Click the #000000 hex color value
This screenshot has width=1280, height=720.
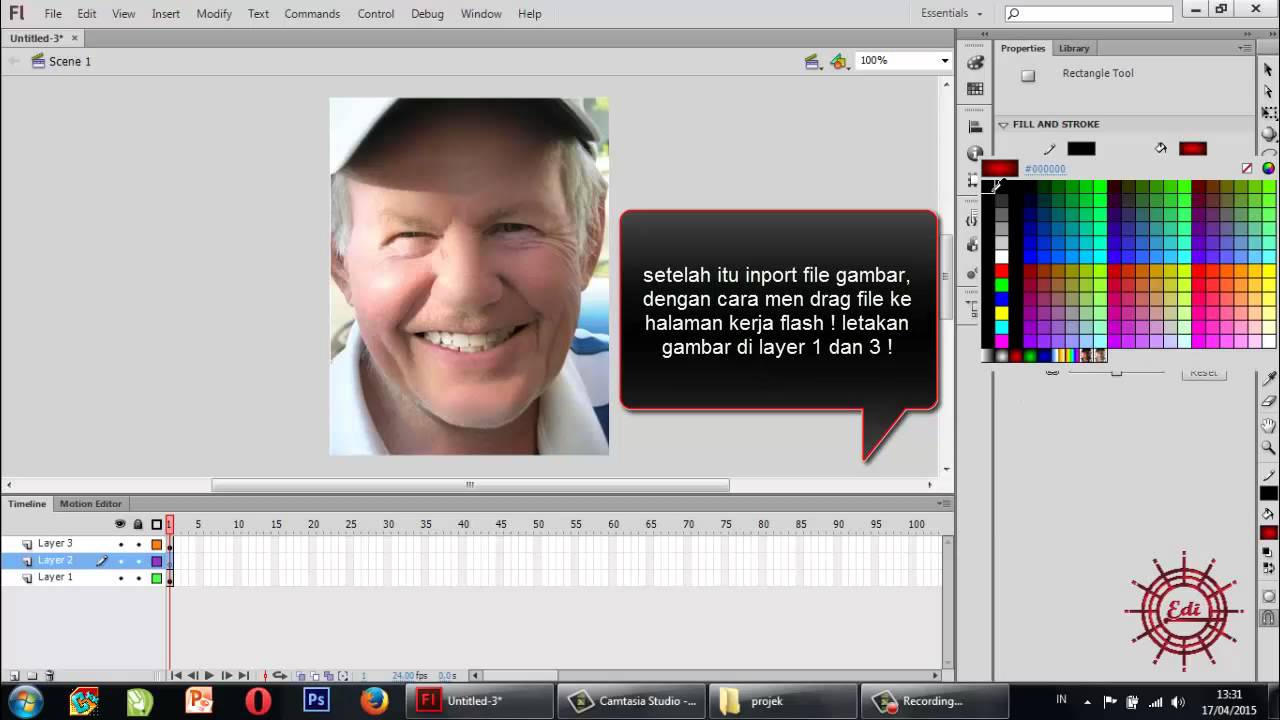pyautogui.click(x=1045, y=169)
